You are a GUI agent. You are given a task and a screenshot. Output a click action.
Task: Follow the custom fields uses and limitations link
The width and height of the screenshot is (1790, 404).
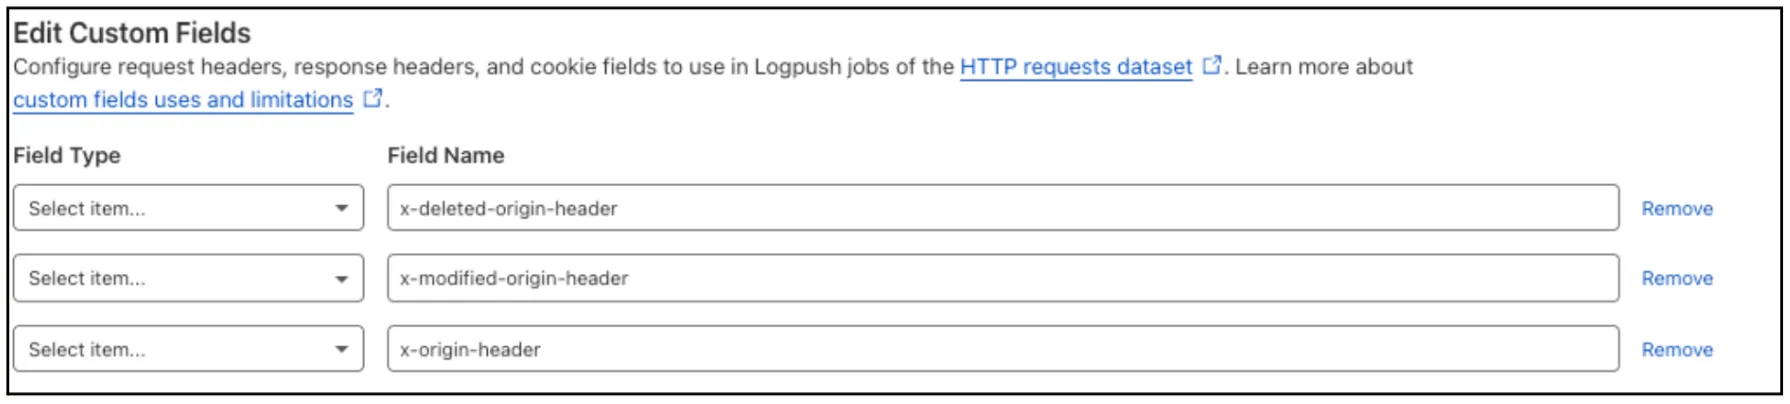183,100
